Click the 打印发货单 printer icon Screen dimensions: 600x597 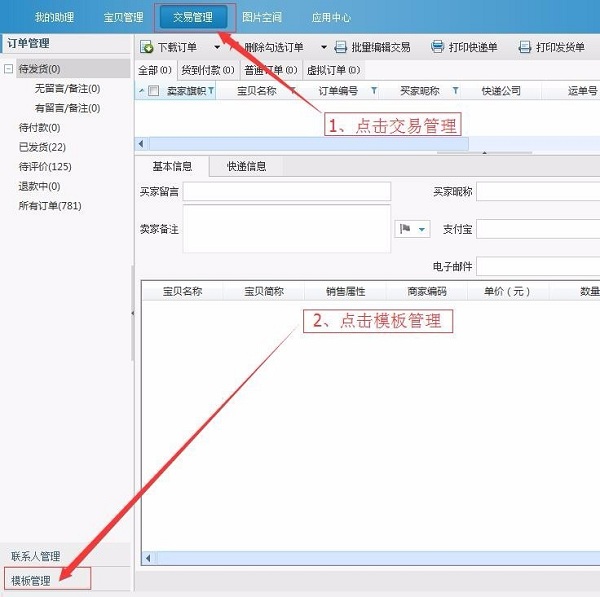tap(525, 48)
